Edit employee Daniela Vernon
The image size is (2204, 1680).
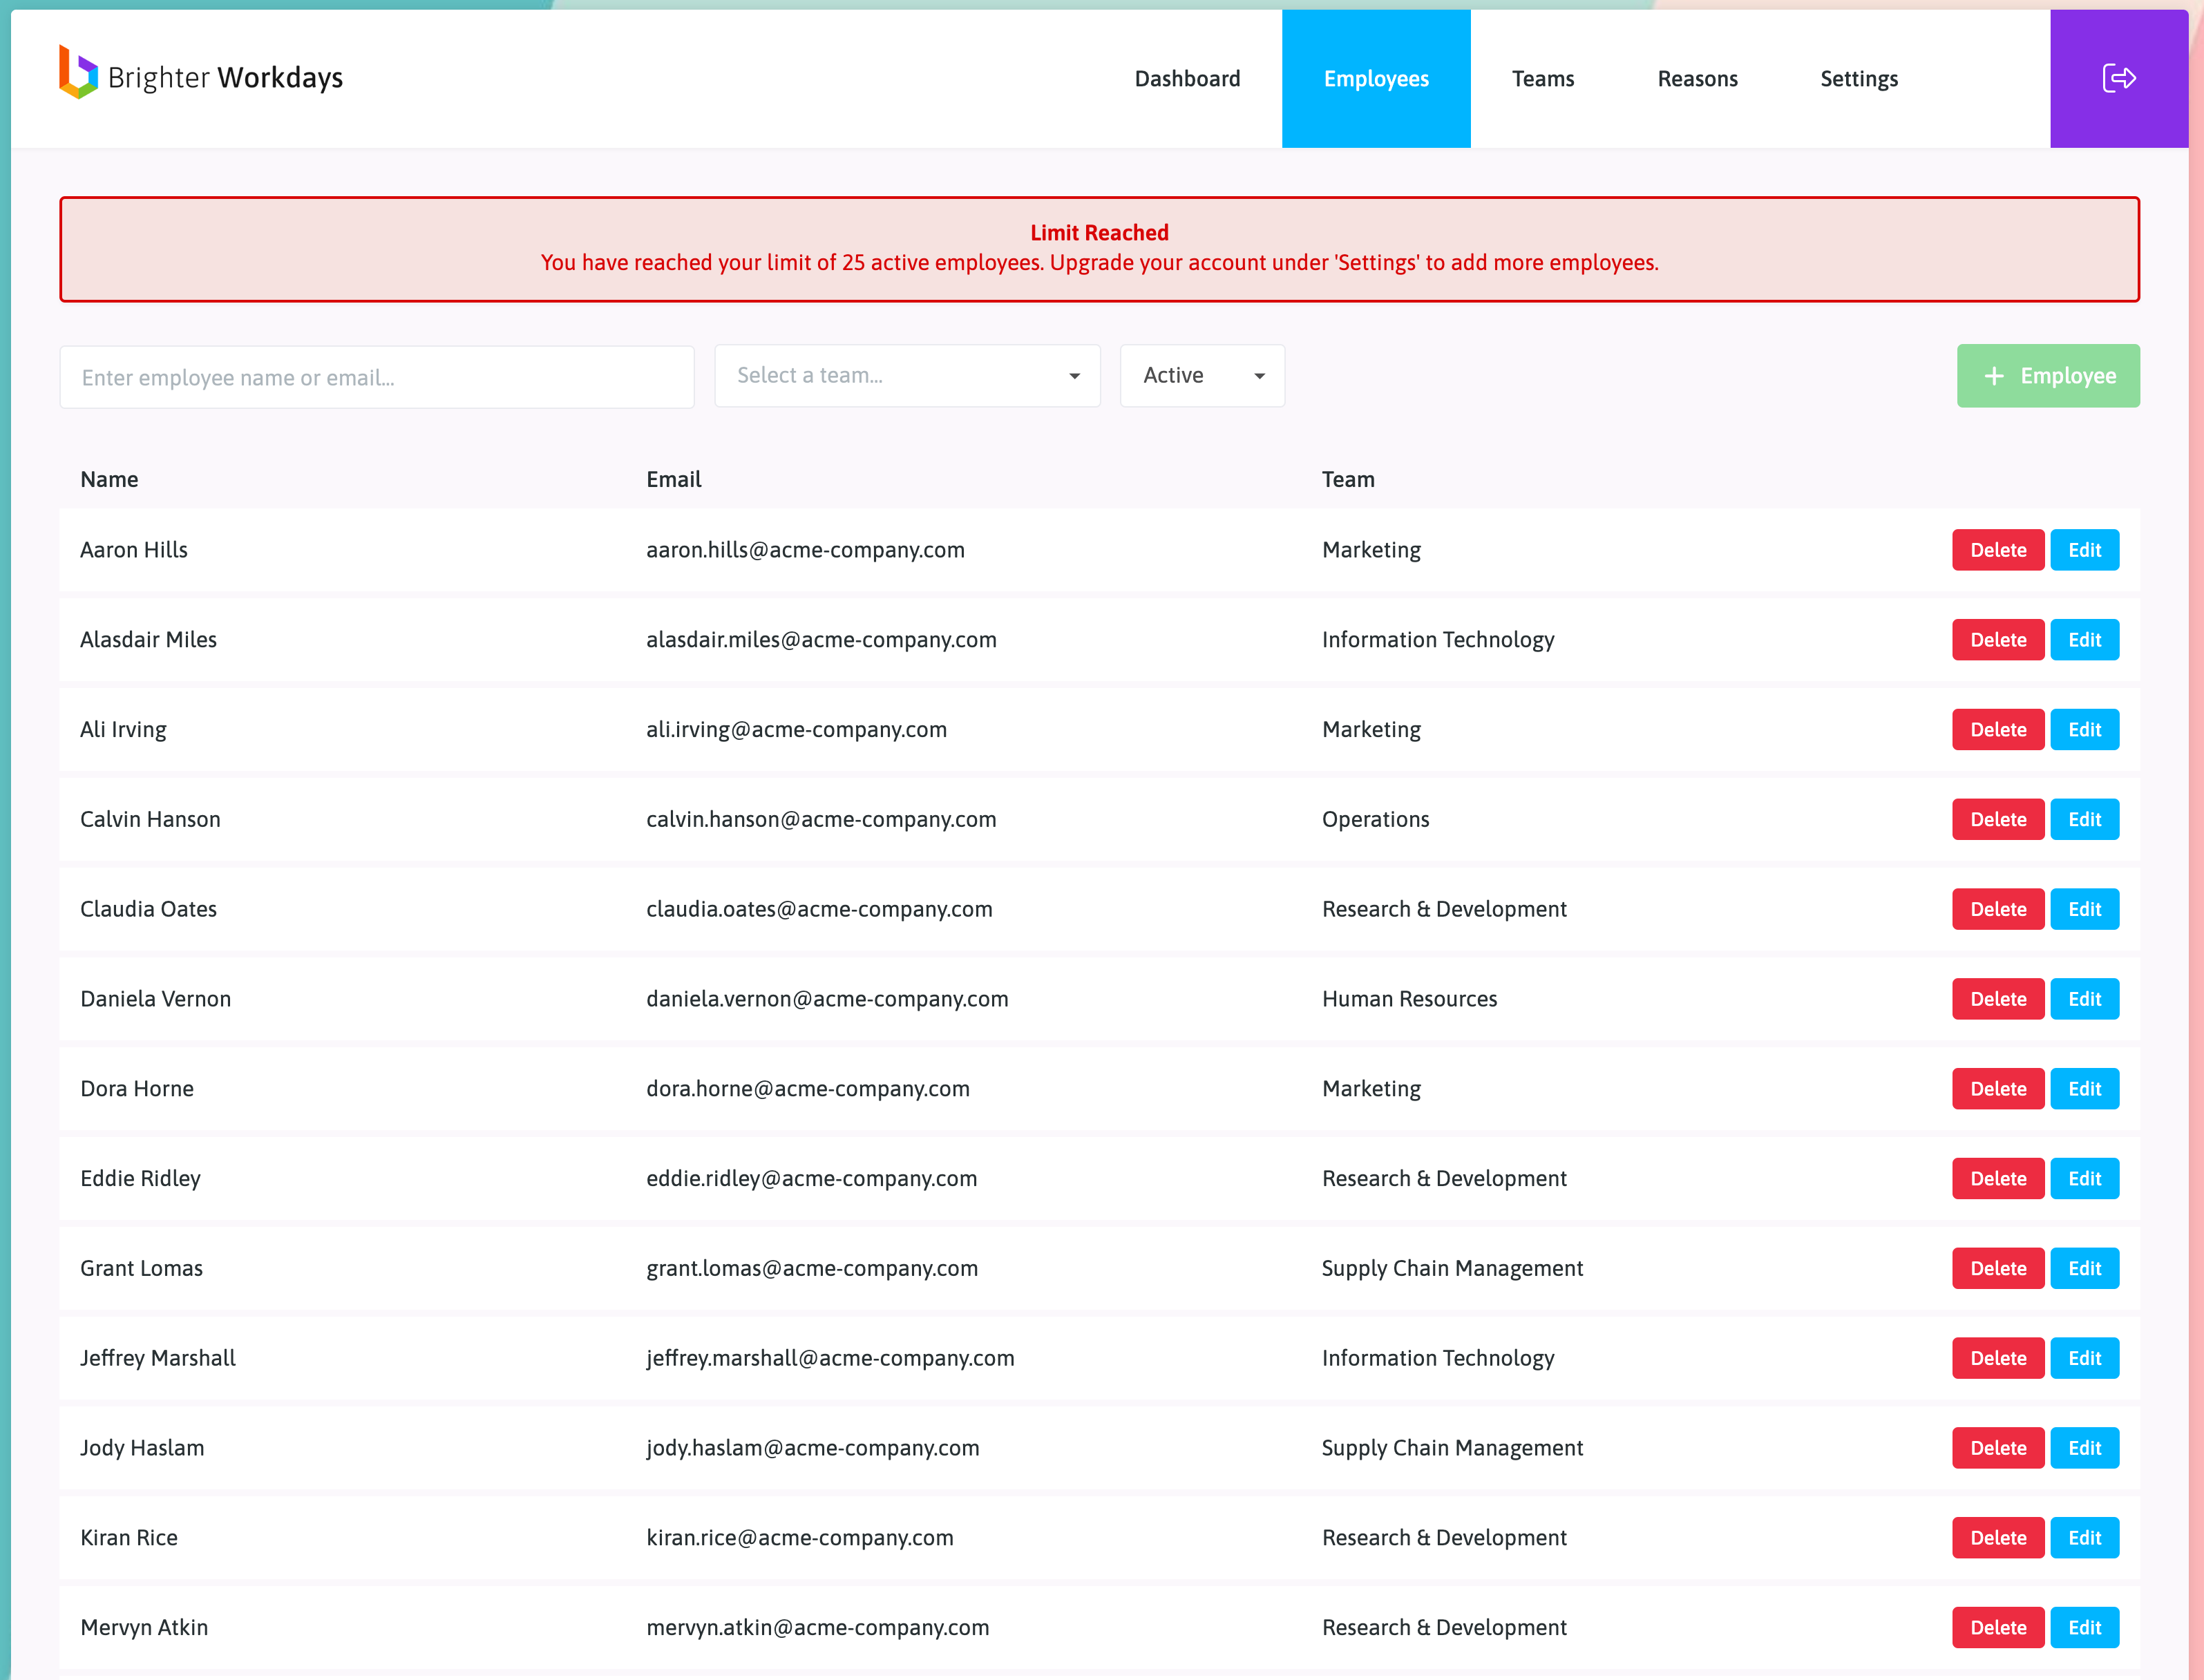coord(2084,999)
